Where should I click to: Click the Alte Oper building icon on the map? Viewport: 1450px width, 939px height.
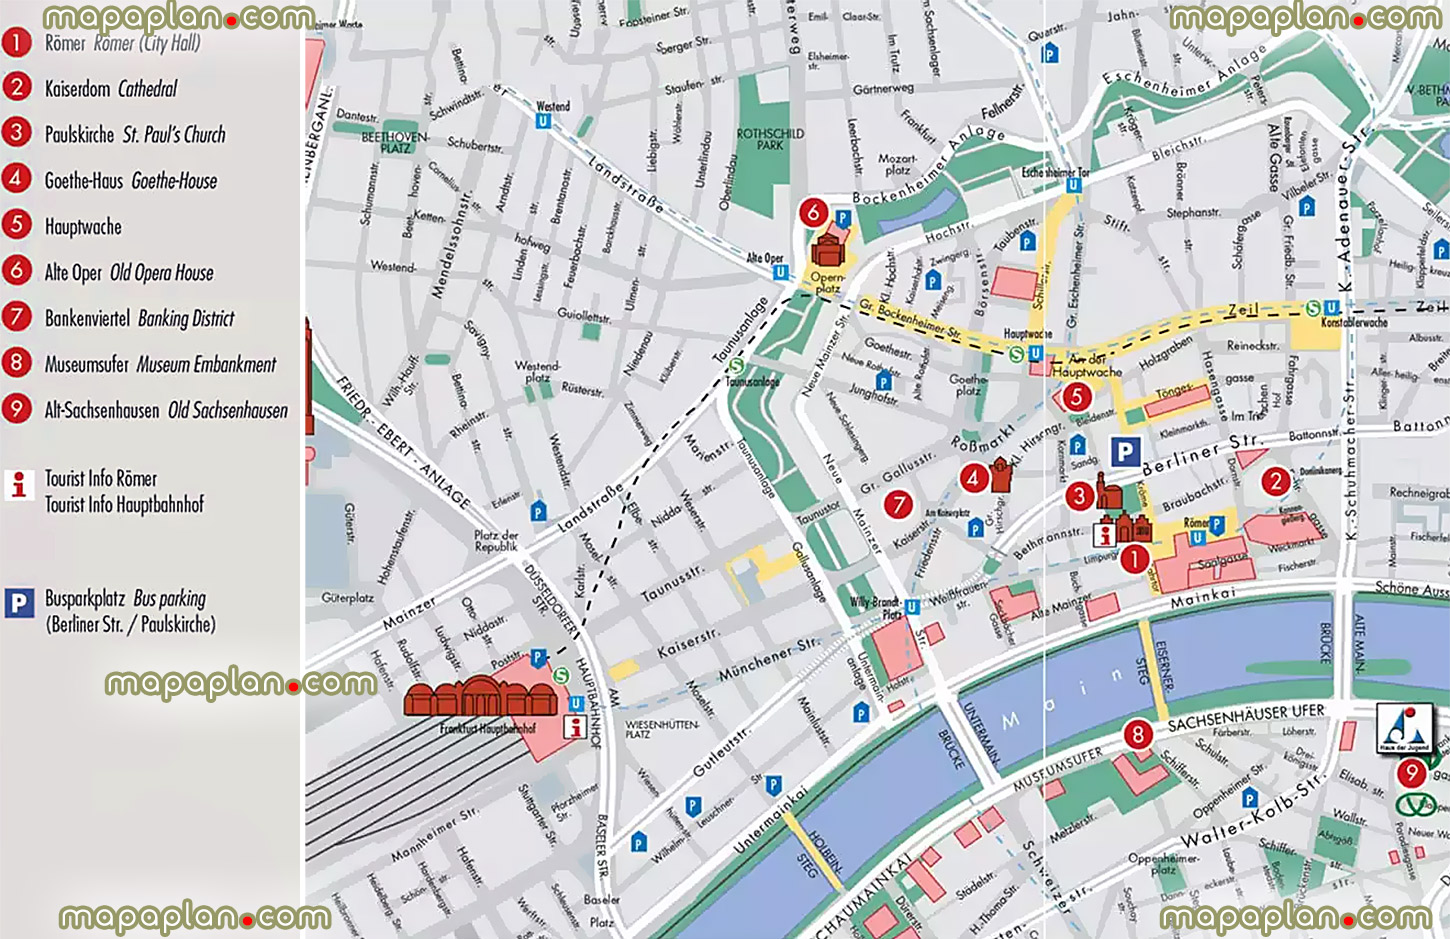tap(828, 248)
